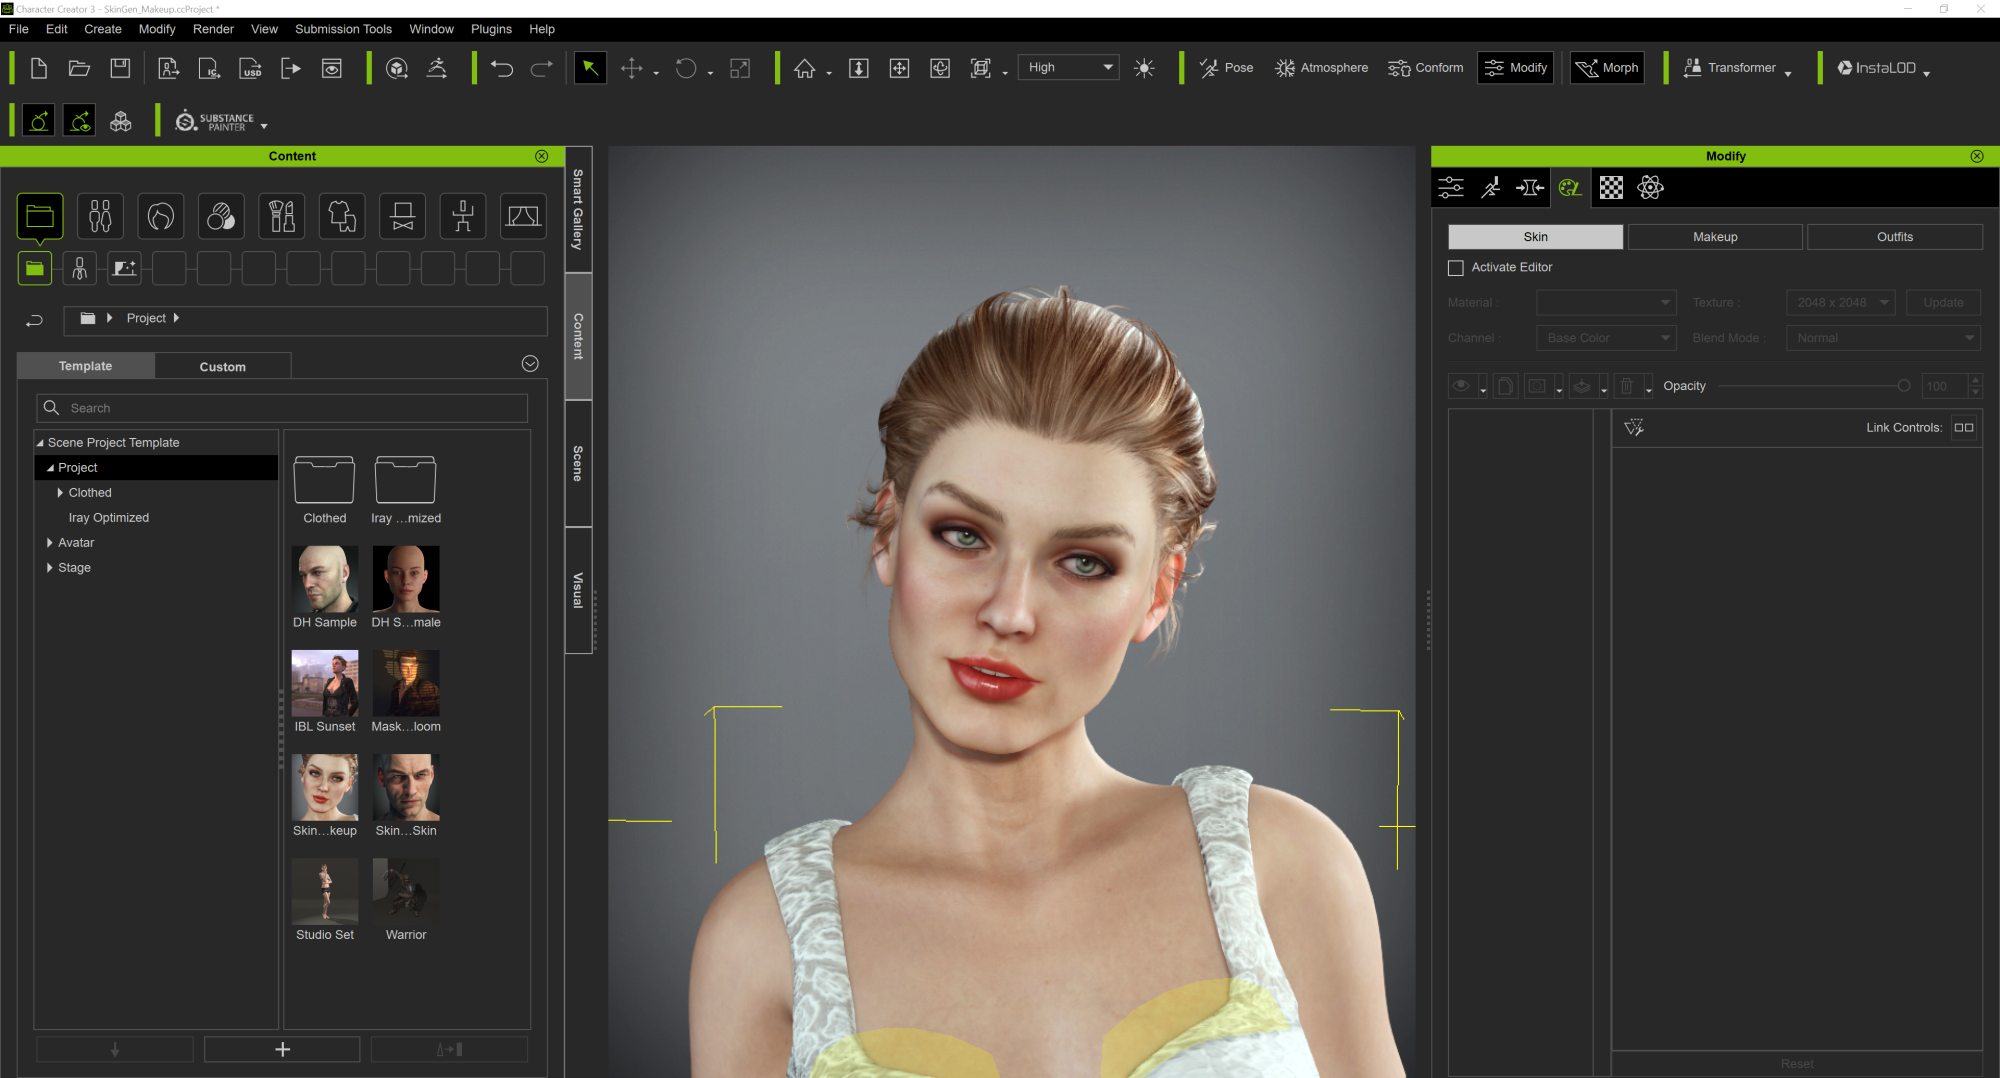Viewport: 2000px width, 1078px height.
Task: Select Iray Optimized tree item
Action: point(109,518)
